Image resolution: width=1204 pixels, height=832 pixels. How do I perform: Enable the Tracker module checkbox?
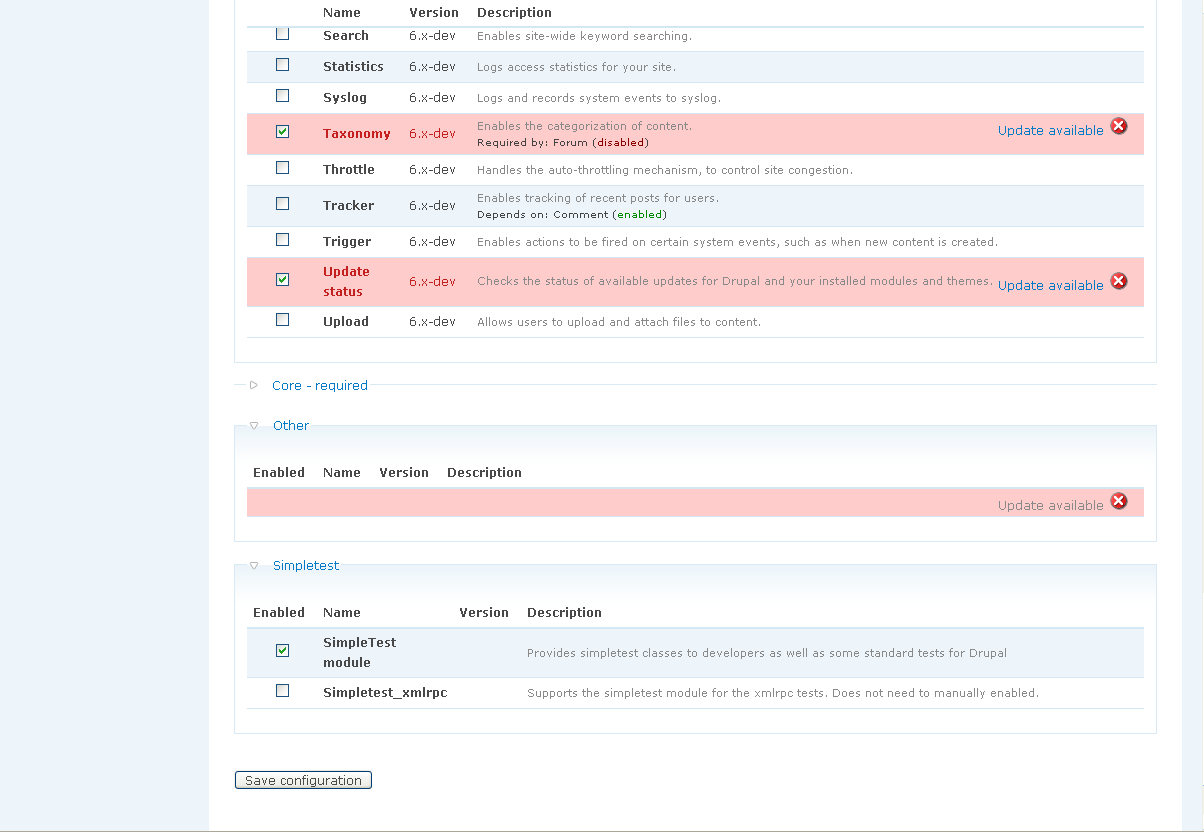pyautogui.click(x=282, y=204)
